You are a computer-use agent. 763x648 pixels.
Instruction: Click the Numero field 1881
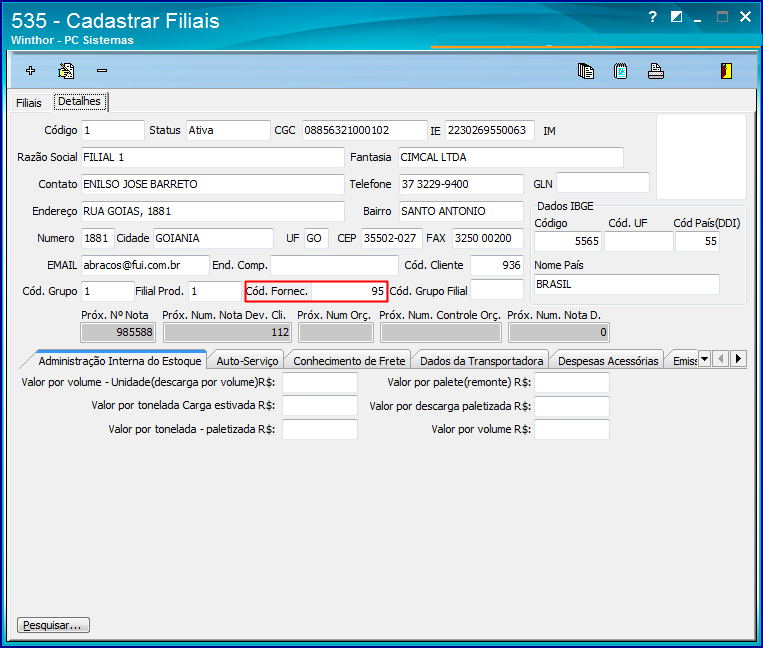coord(98,238)
